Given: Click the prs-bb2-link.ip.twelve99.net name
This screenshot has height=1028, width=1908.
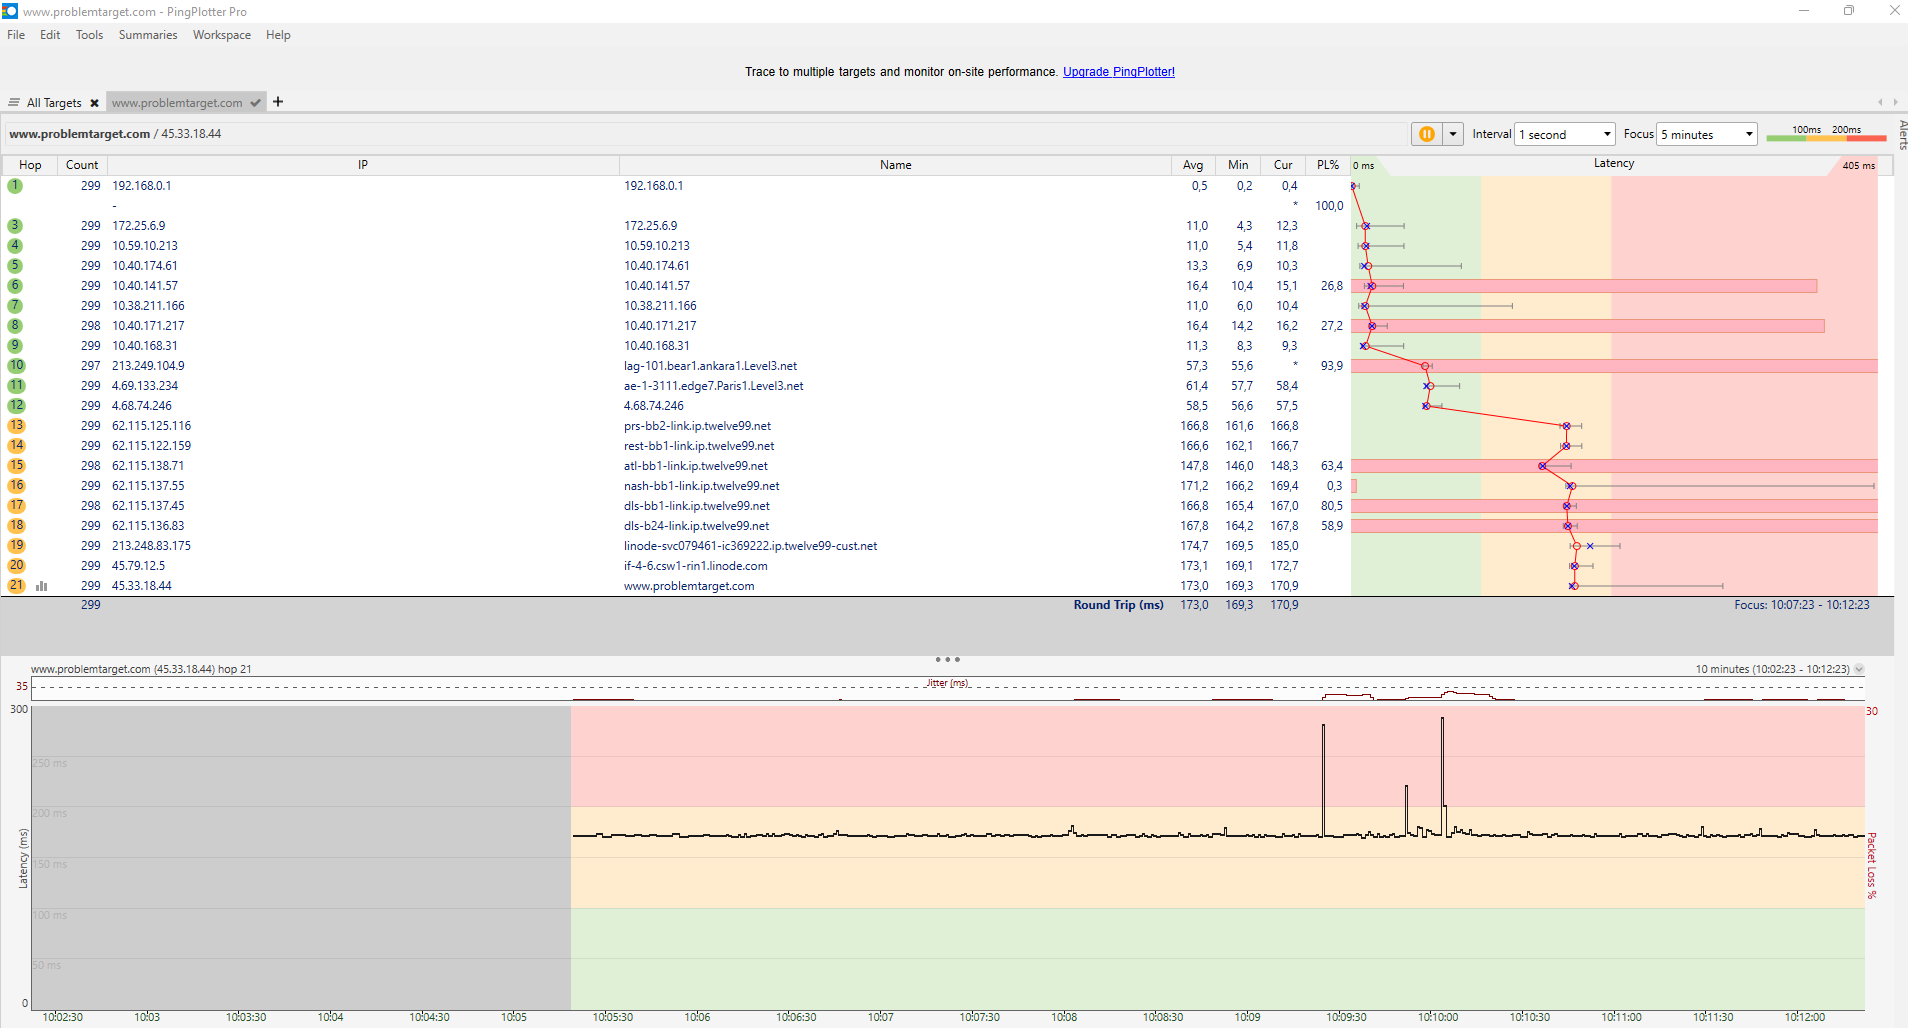Looking at the screenshot, I should (x=697, y=426).
